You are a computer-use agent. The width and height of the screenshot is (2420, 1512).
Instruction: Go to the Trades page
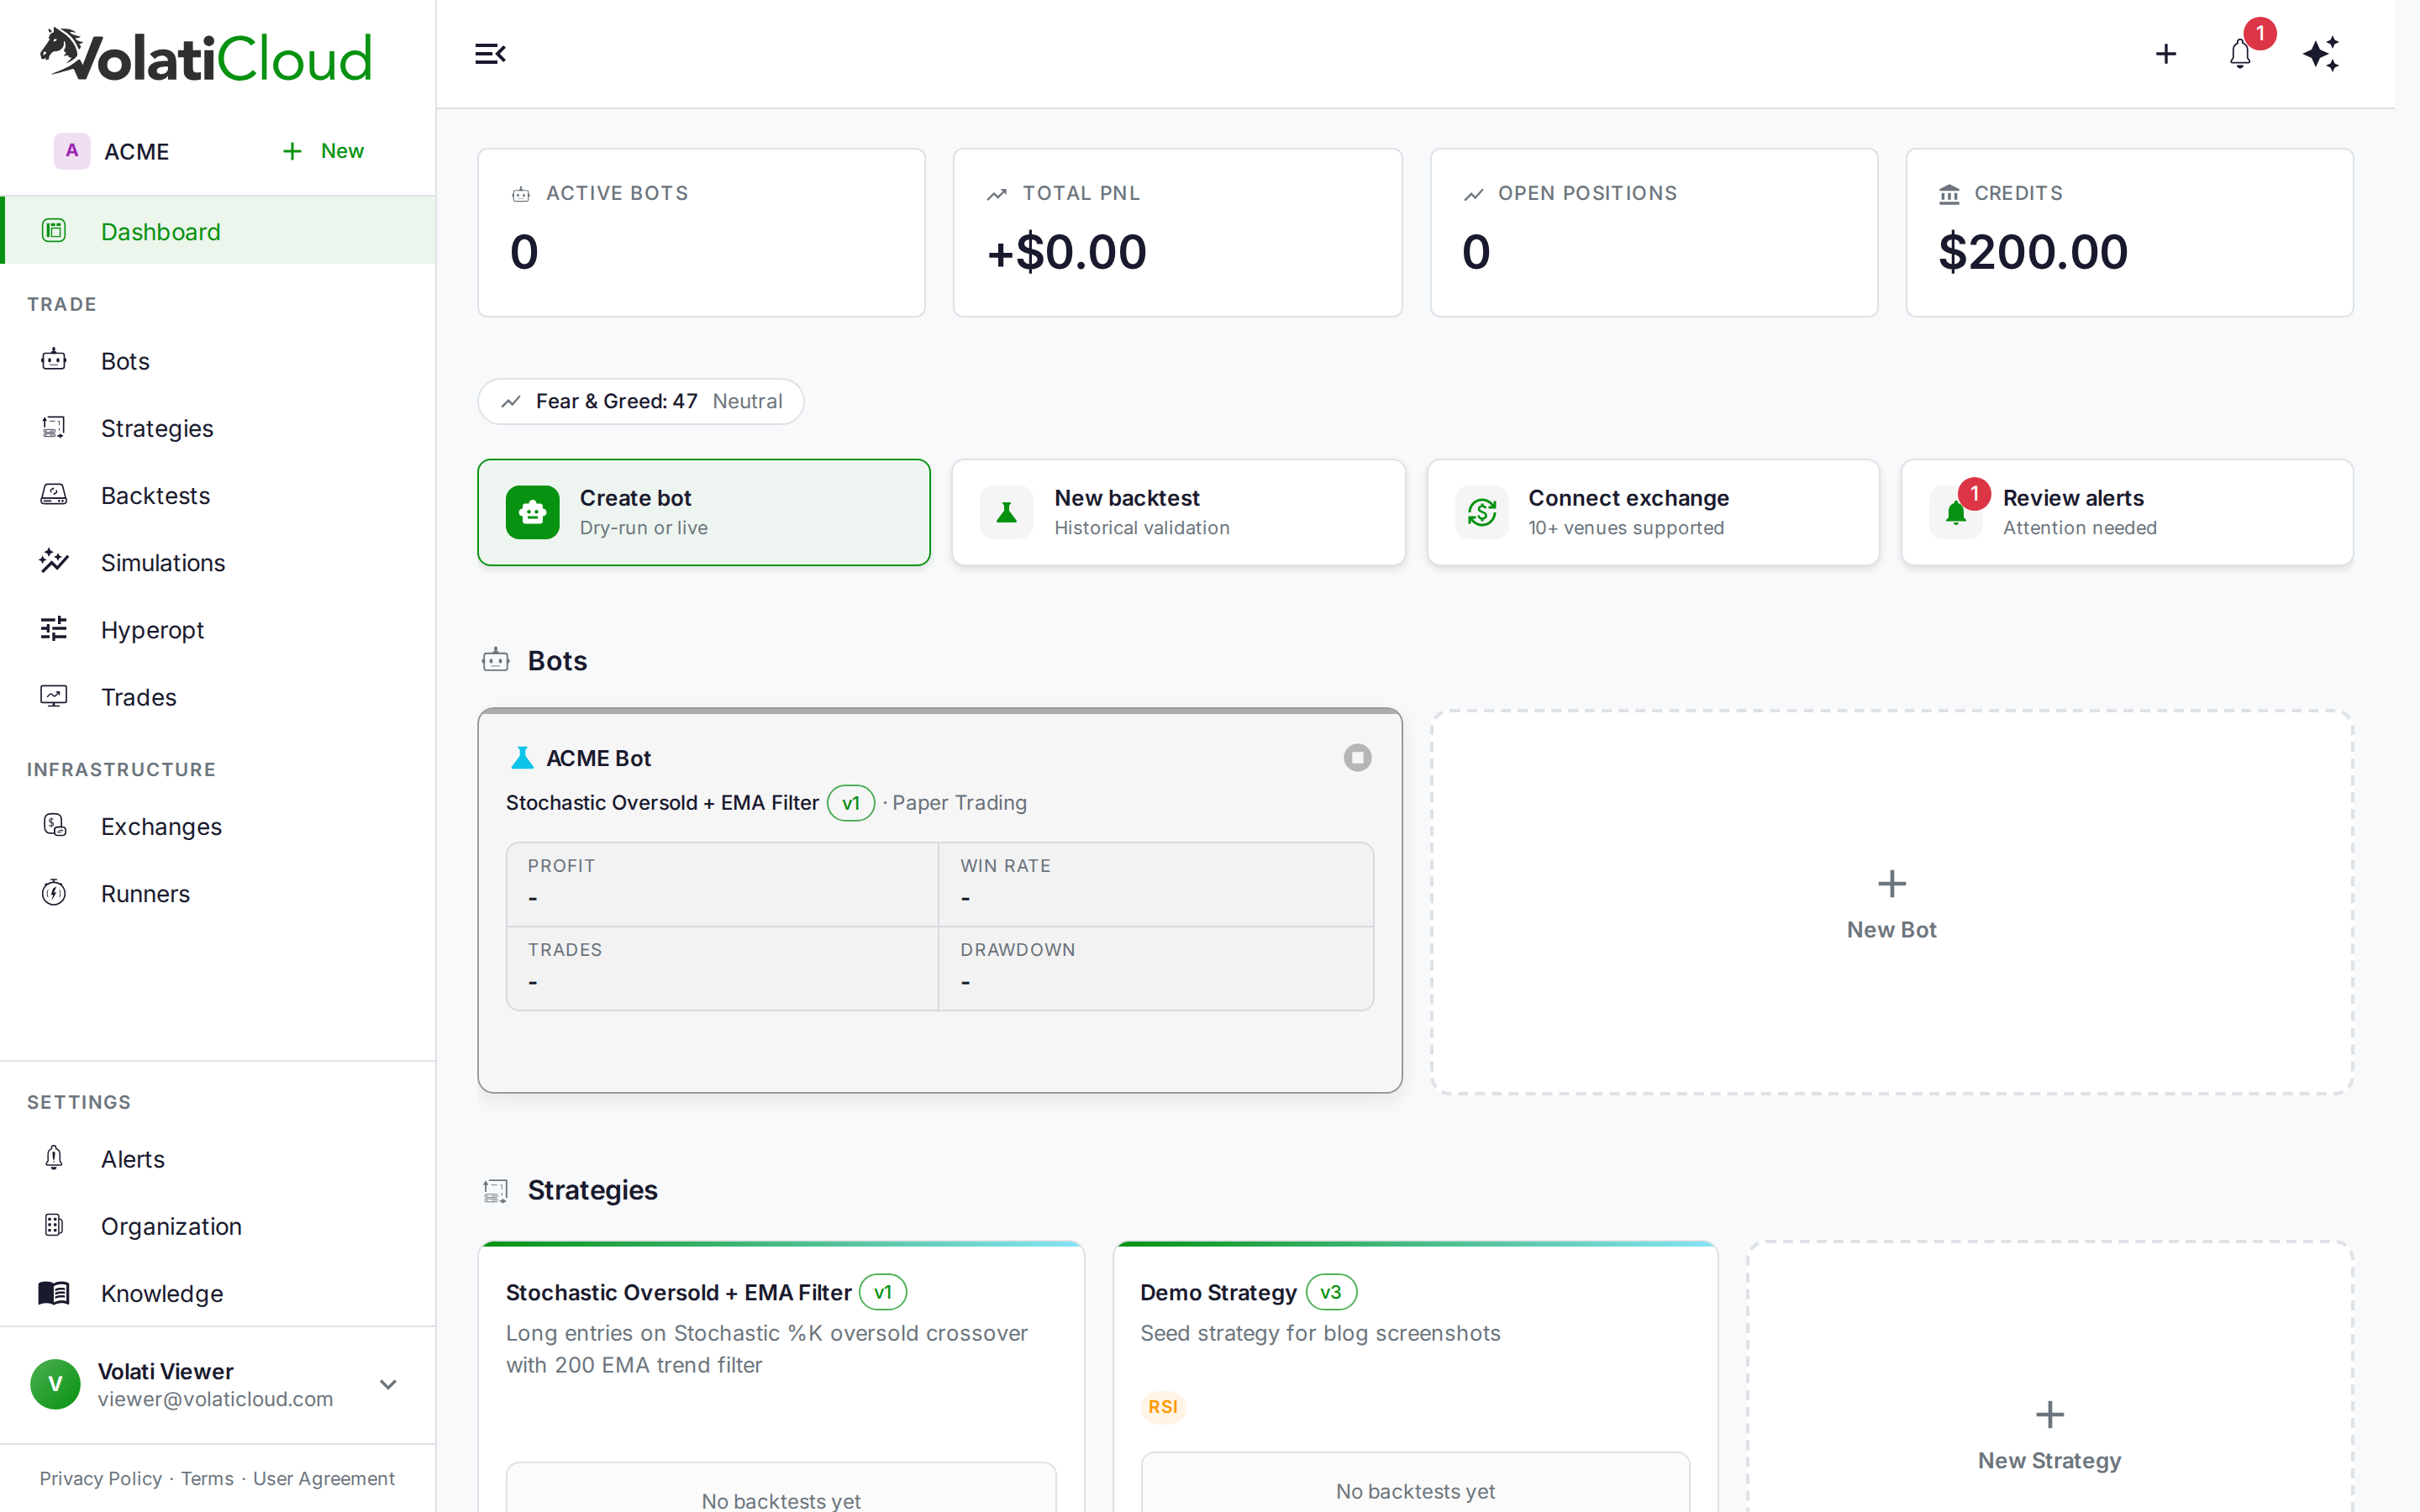tap(218, 696)
